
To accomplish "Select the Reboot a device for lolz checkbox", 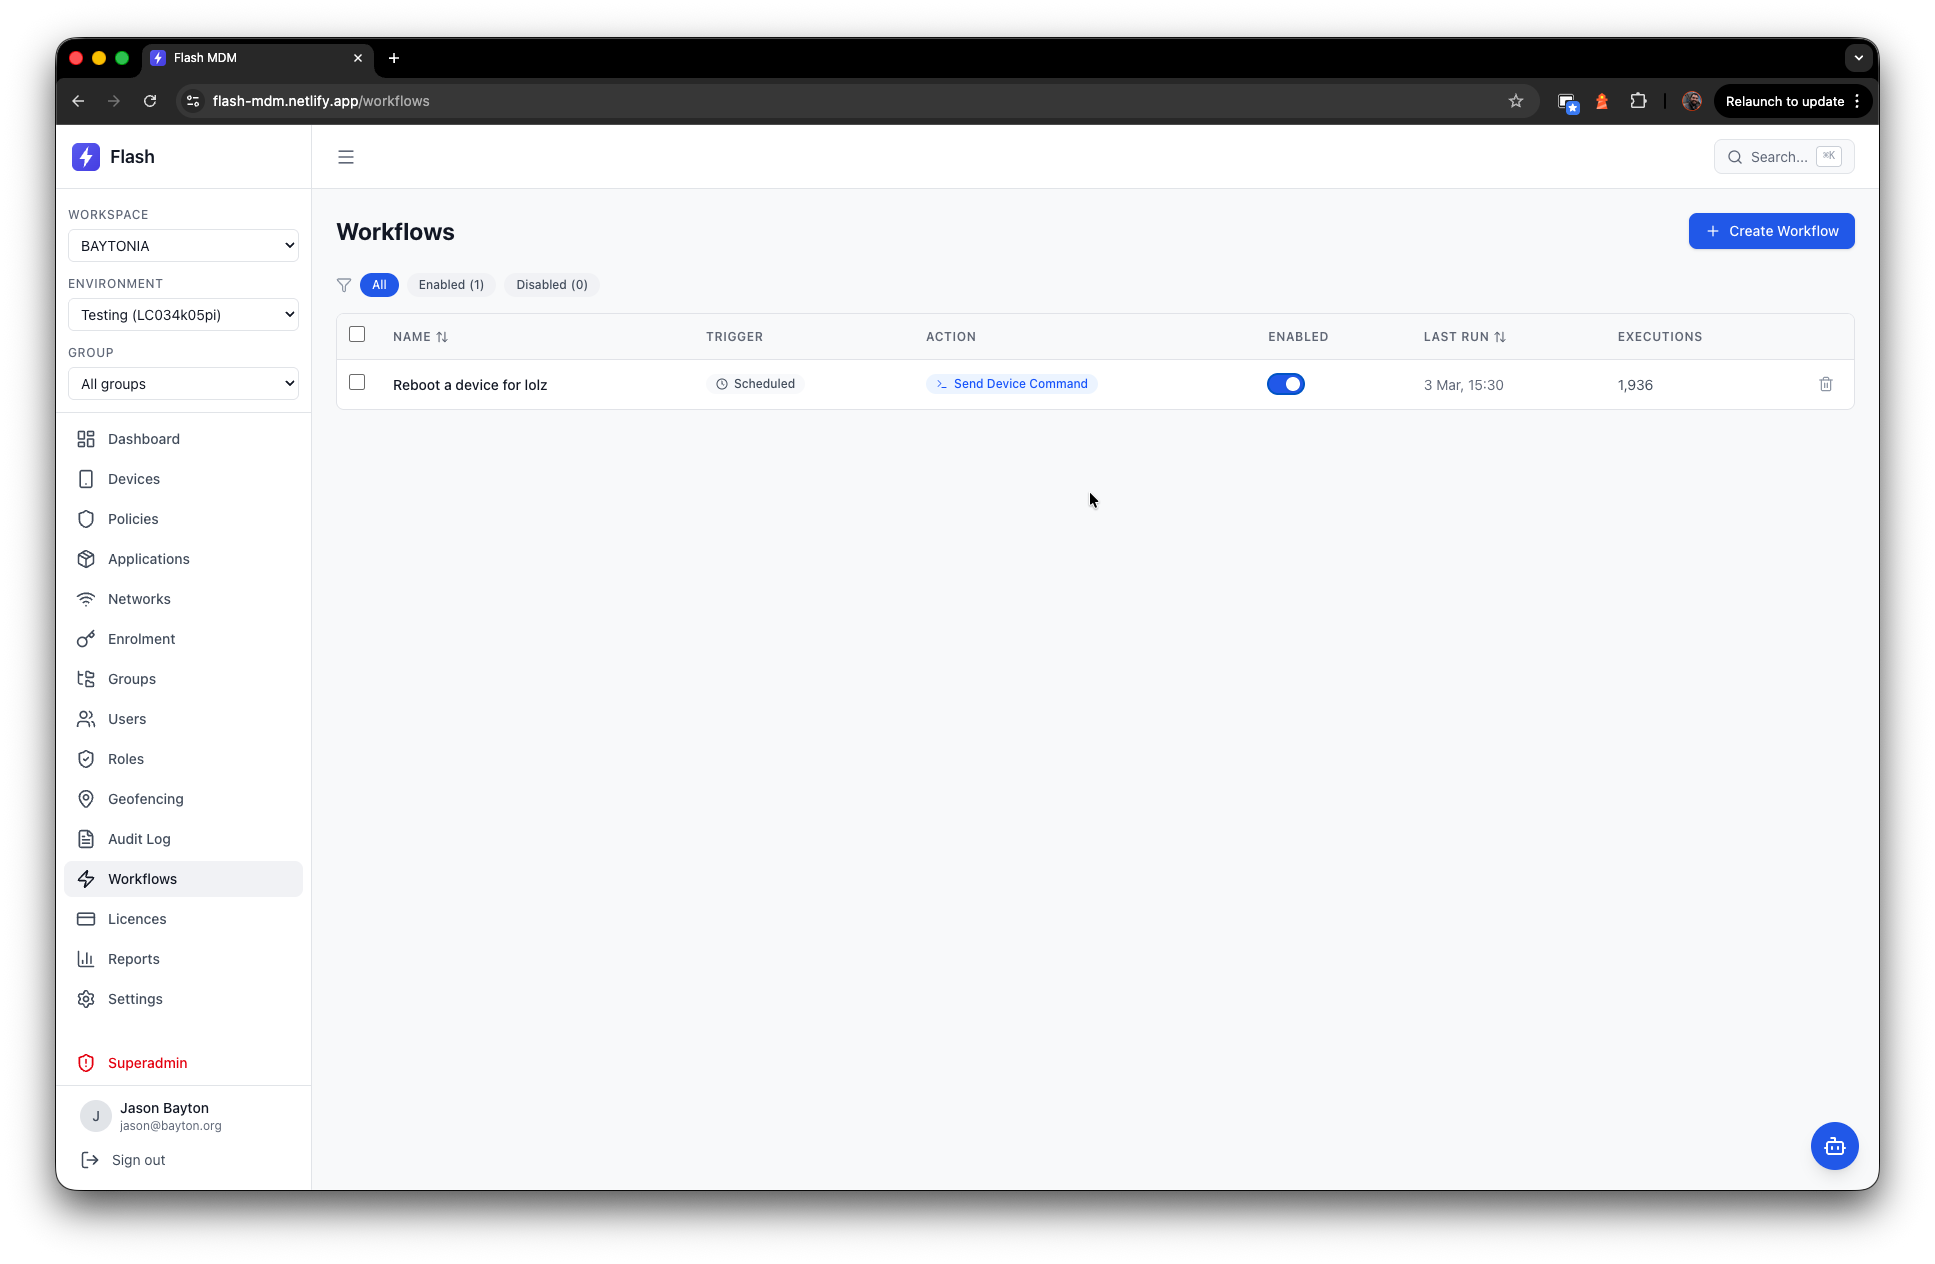I will [357, 383].
